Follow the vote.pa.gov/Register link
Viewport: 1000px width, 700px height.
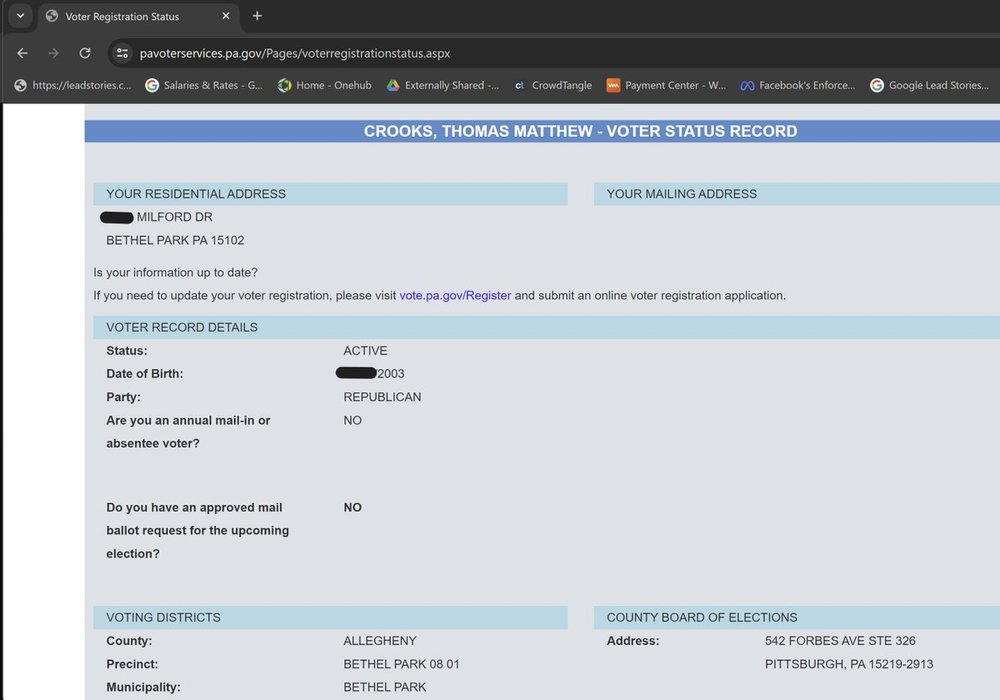[455, 296]
